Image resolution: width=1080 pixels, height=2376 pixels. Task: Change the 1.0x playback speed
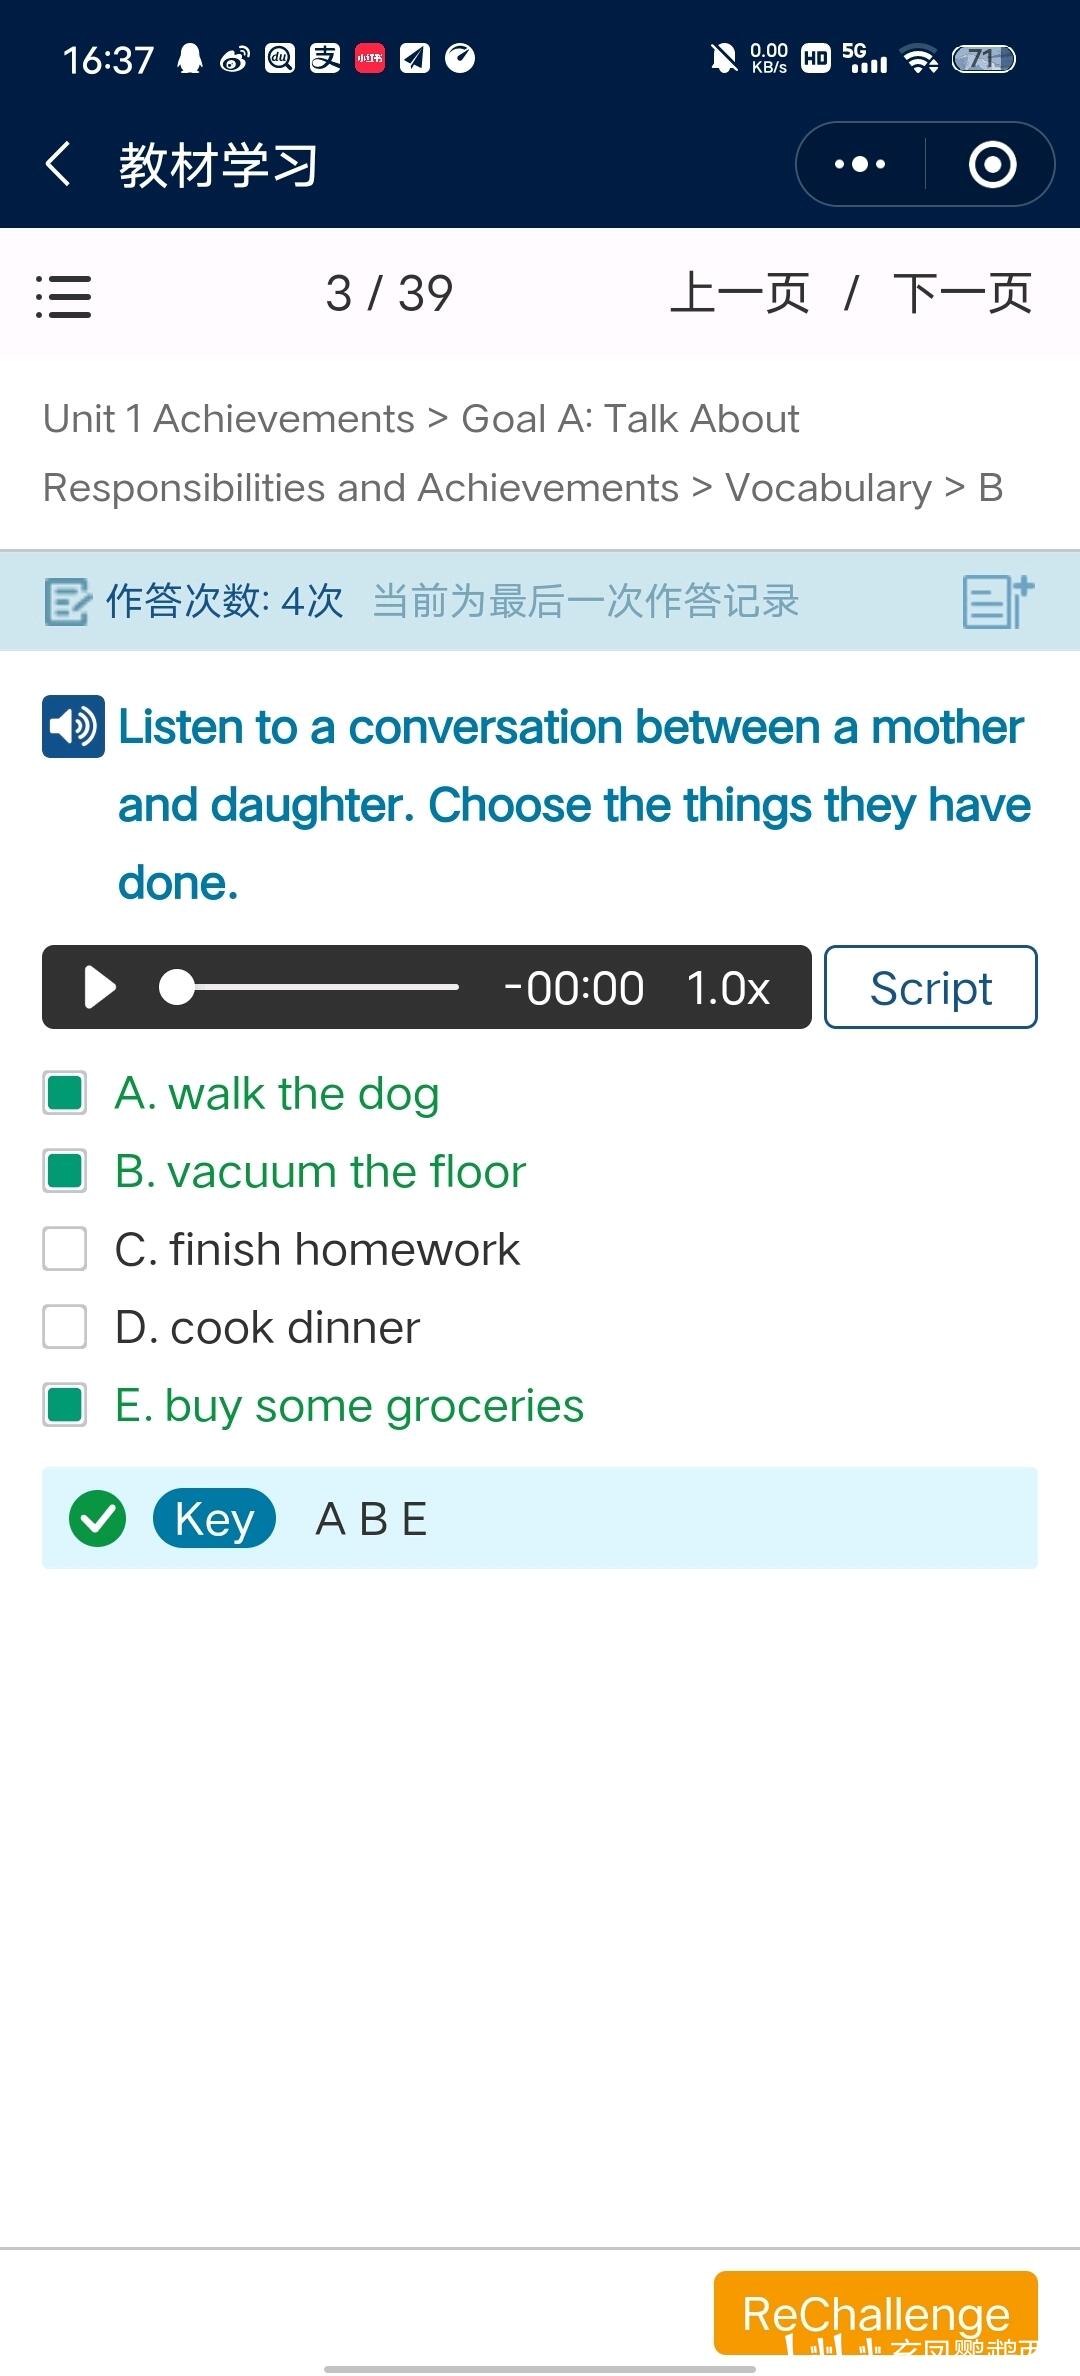[728, 988]
